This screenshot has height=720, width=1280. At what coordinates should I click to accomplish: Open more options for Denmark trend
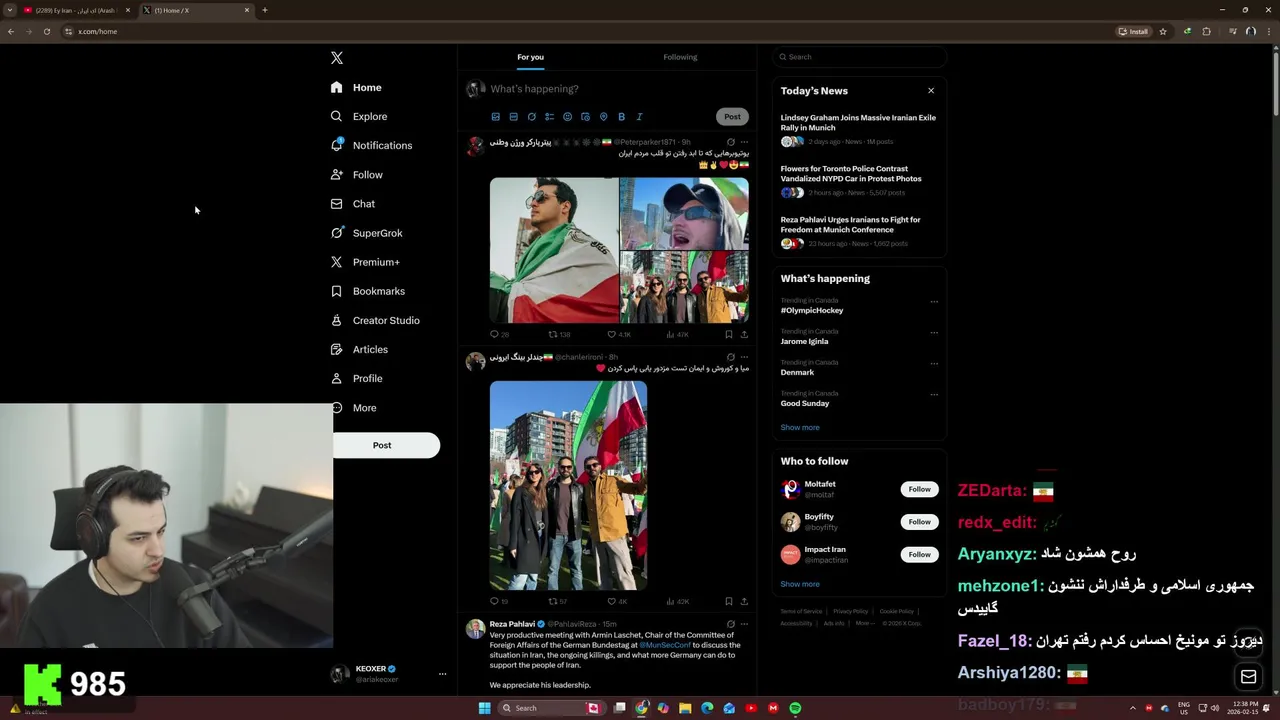pos(934,364)
